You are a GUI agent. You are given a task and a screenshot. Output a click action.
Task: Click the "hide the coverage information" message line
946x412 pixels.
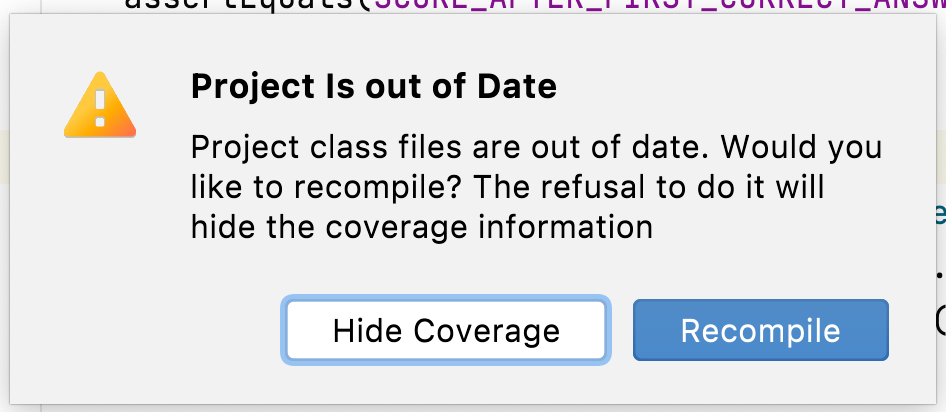tap(421, 227)
